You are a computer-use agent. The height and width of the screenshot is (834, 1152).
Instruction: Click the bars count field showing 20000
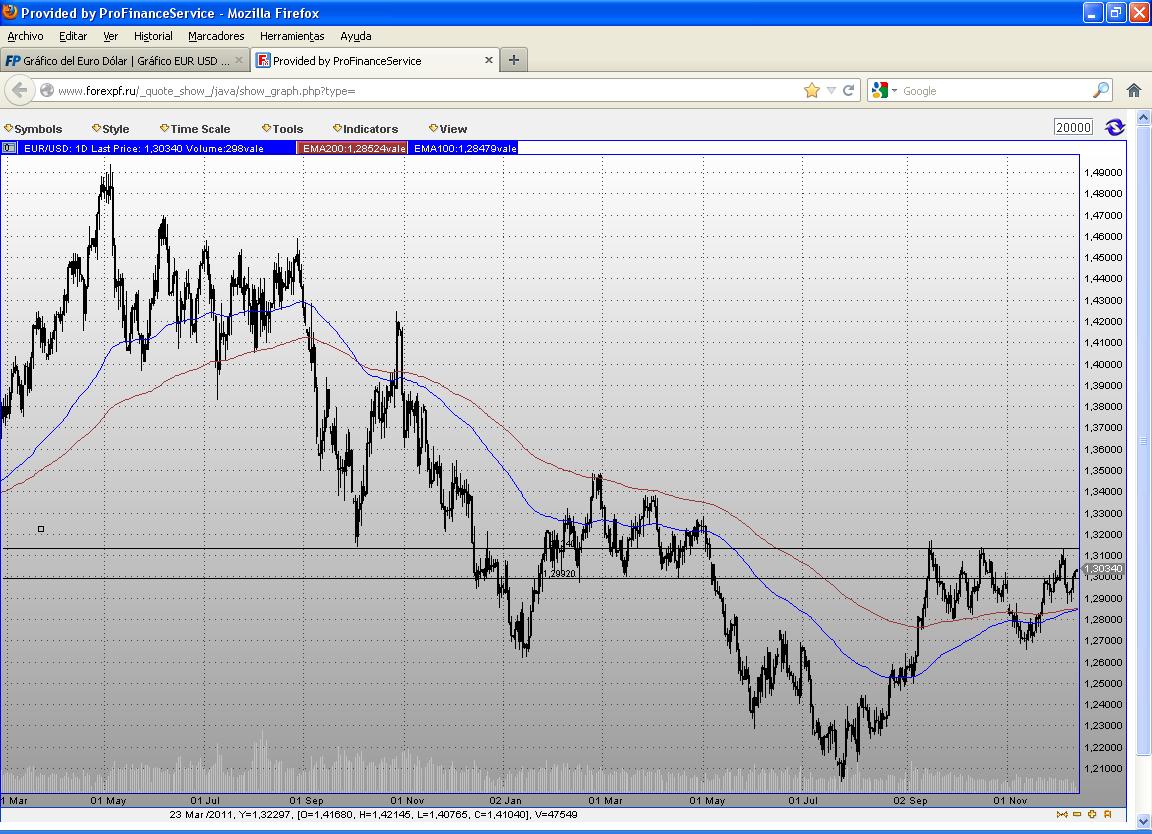[x=1073, y=128]
